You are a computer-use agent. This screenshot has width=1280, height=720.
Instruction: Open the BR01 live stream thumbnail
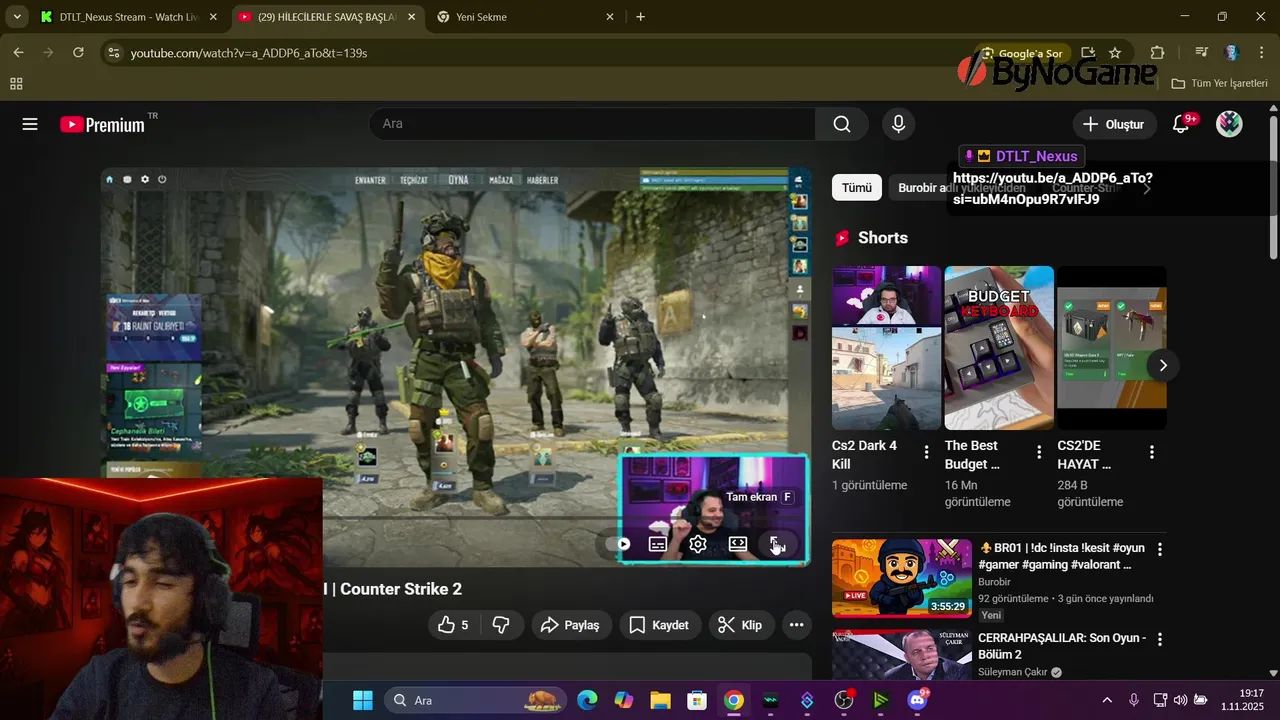tap(901, 578)
